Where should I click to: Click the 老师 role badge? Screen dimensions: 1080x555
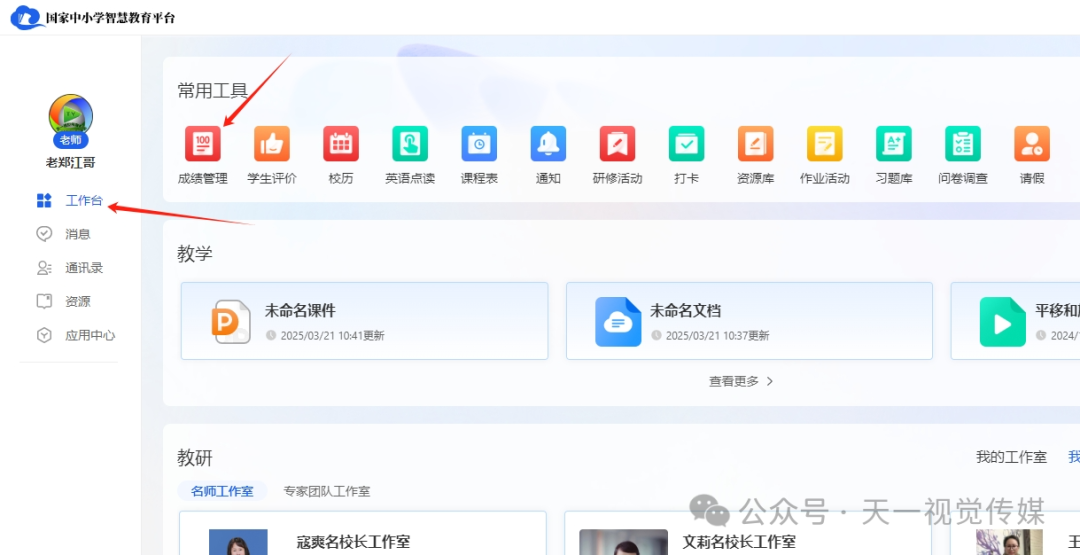(x=70, y=140)
